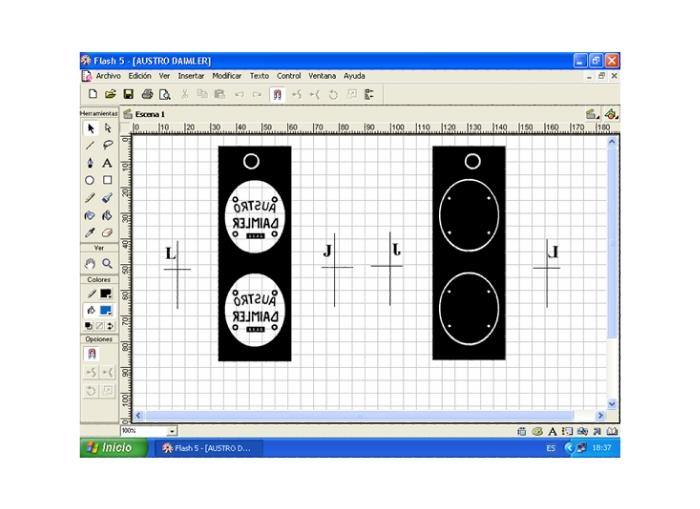Open the zoom percentage dropdown

(172, 431)
